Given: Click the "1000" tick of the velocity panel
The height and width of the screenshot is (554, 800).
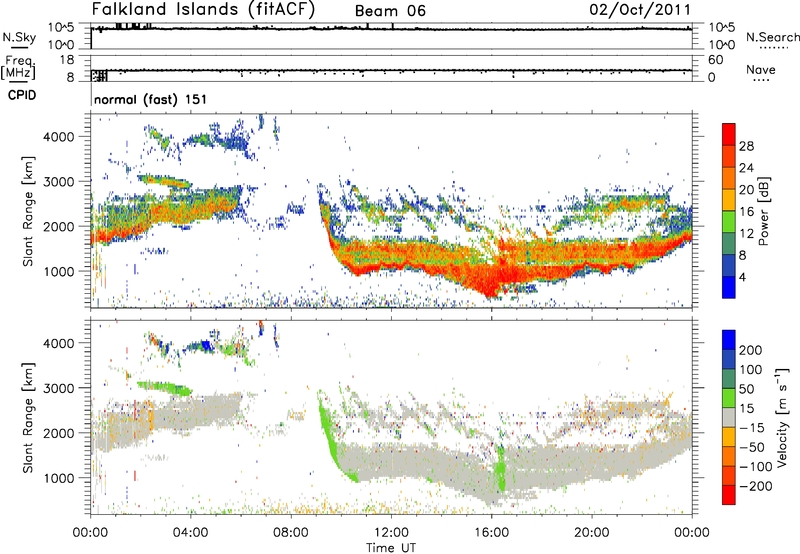Looking at the screenshot, I should click(58, 478).
